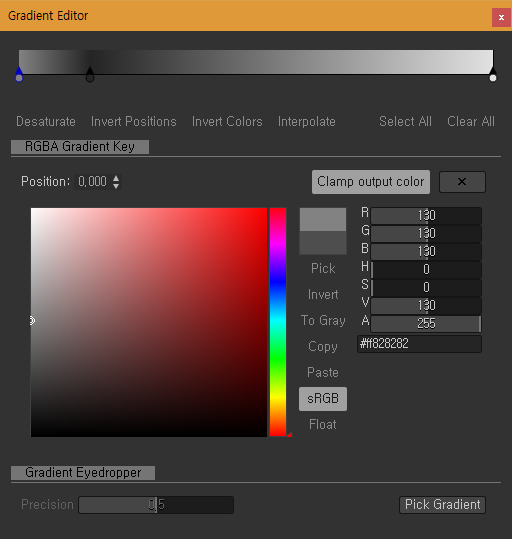Click Pick color option
Image resolution: width=512 pixels, height=539 pixels.
point(323,268)
